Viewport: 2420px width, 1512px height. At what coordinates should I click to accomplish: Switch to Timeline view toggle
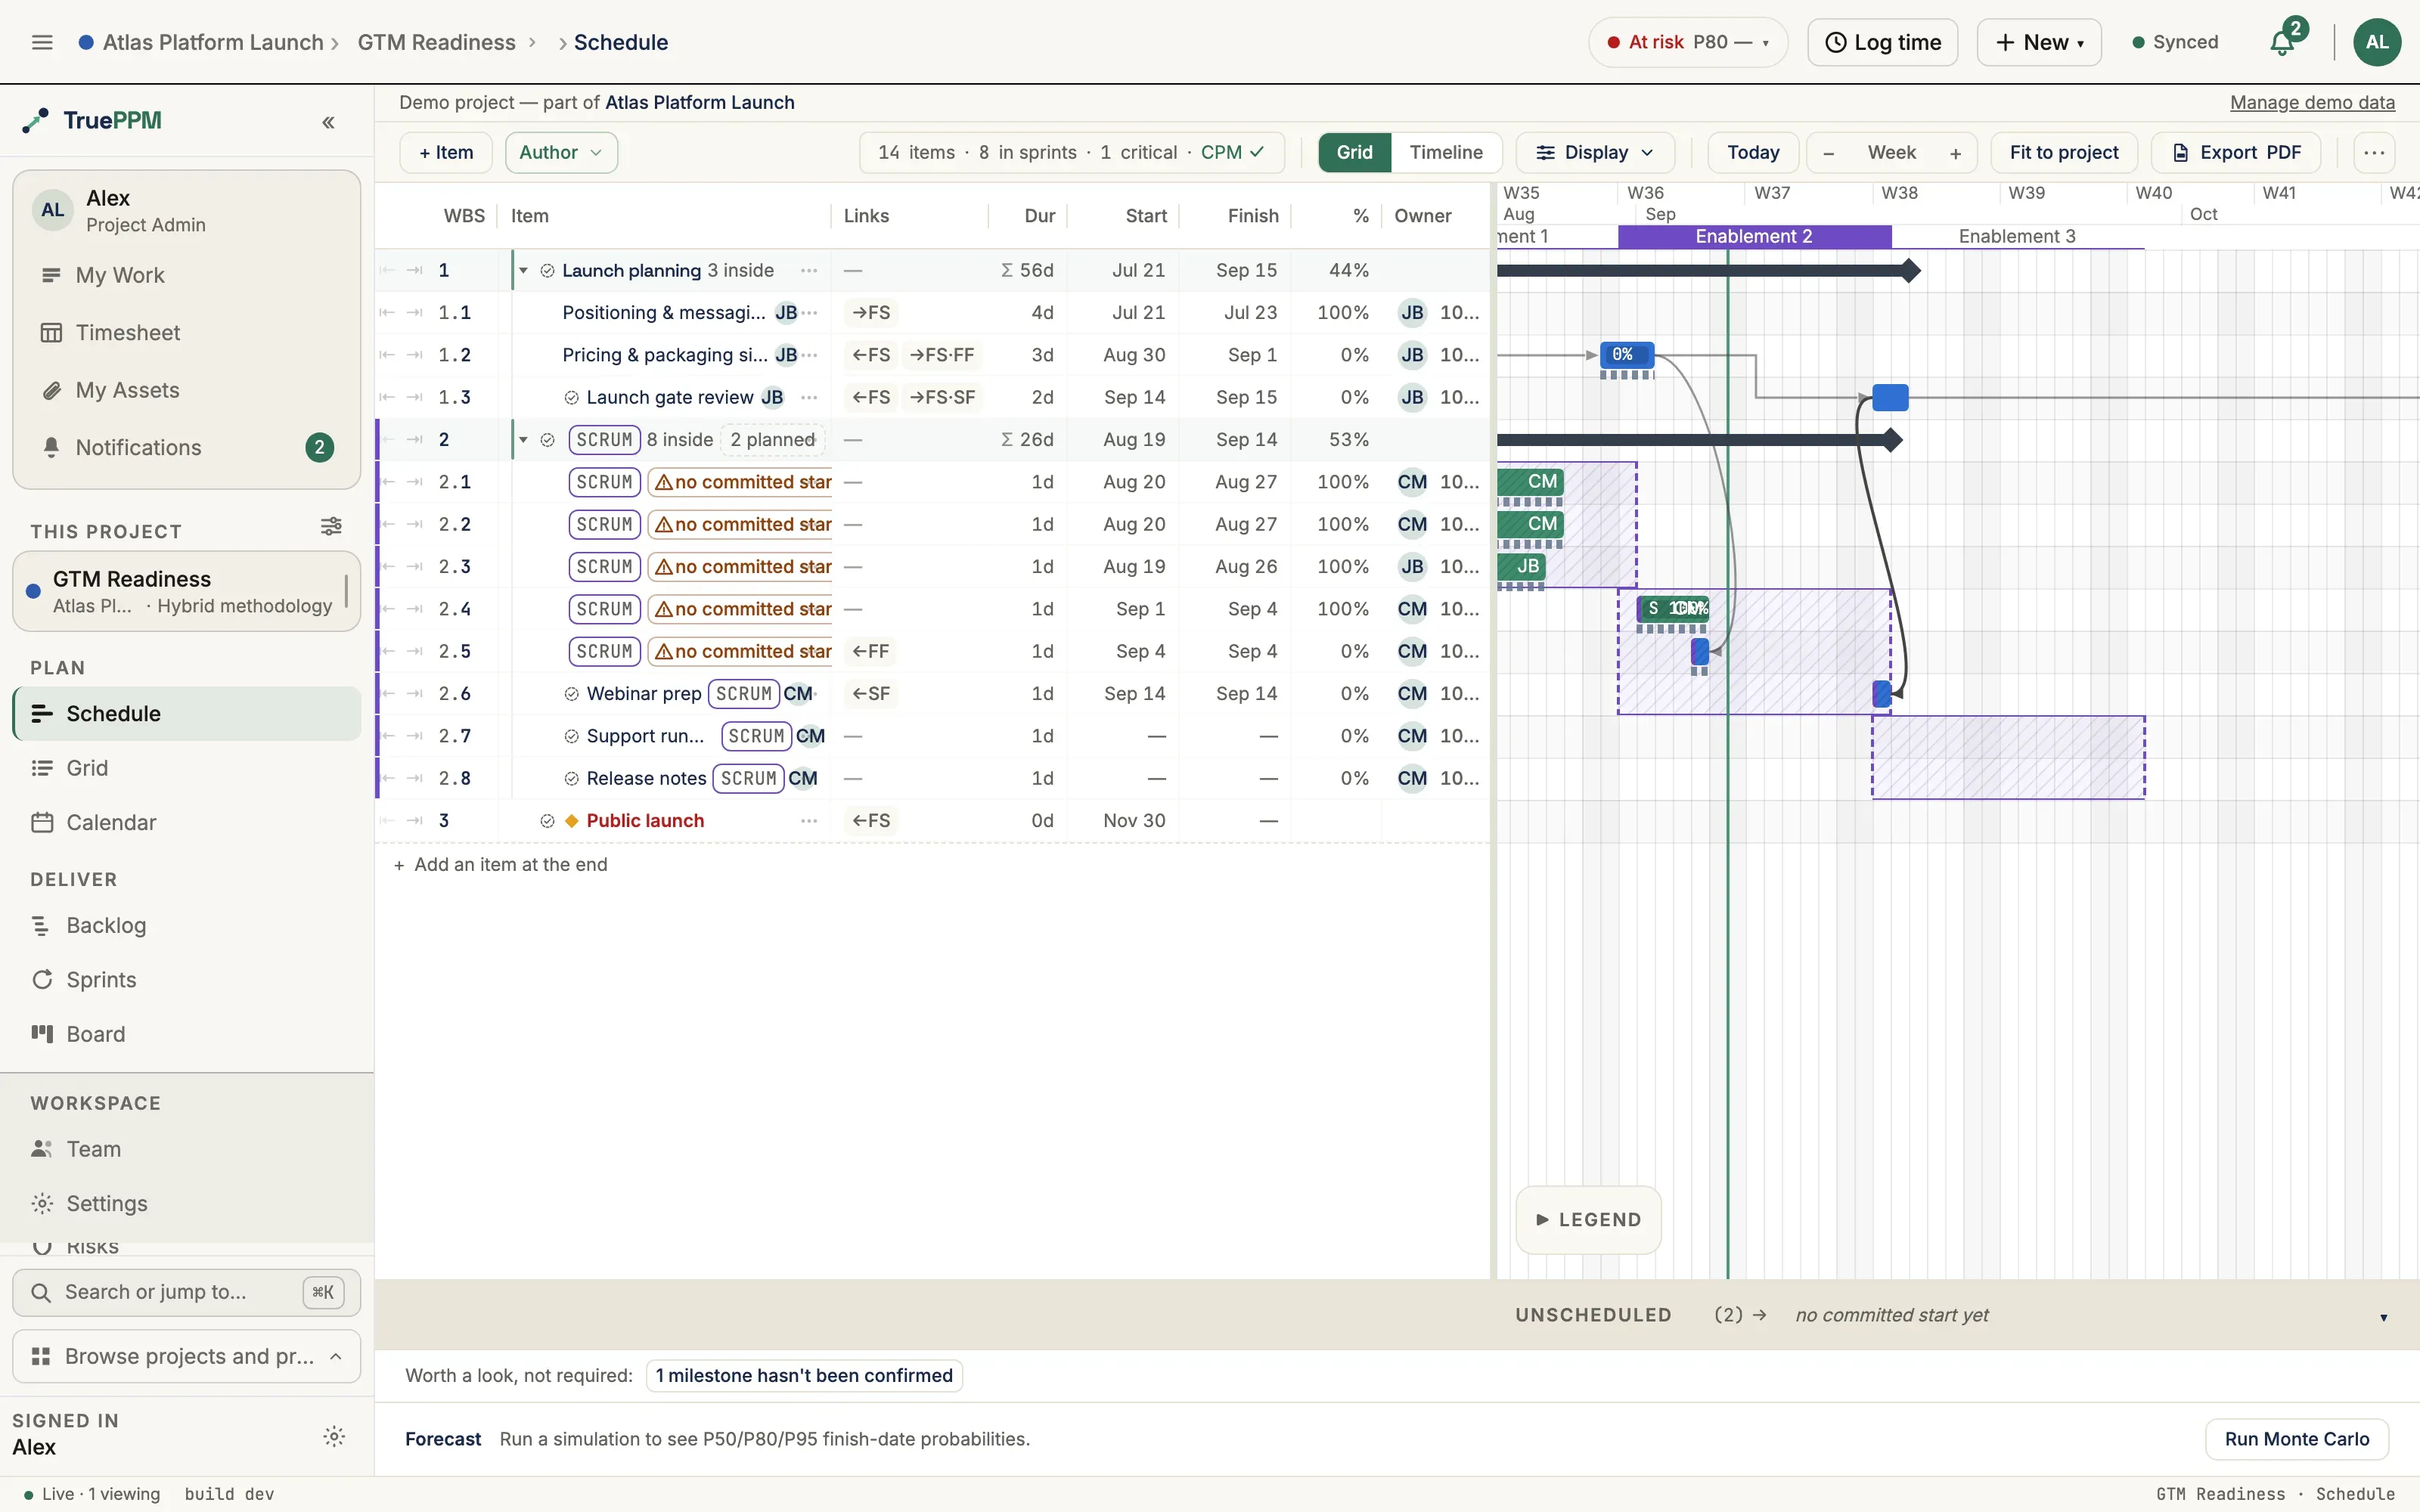click(x=1445, y=152)
